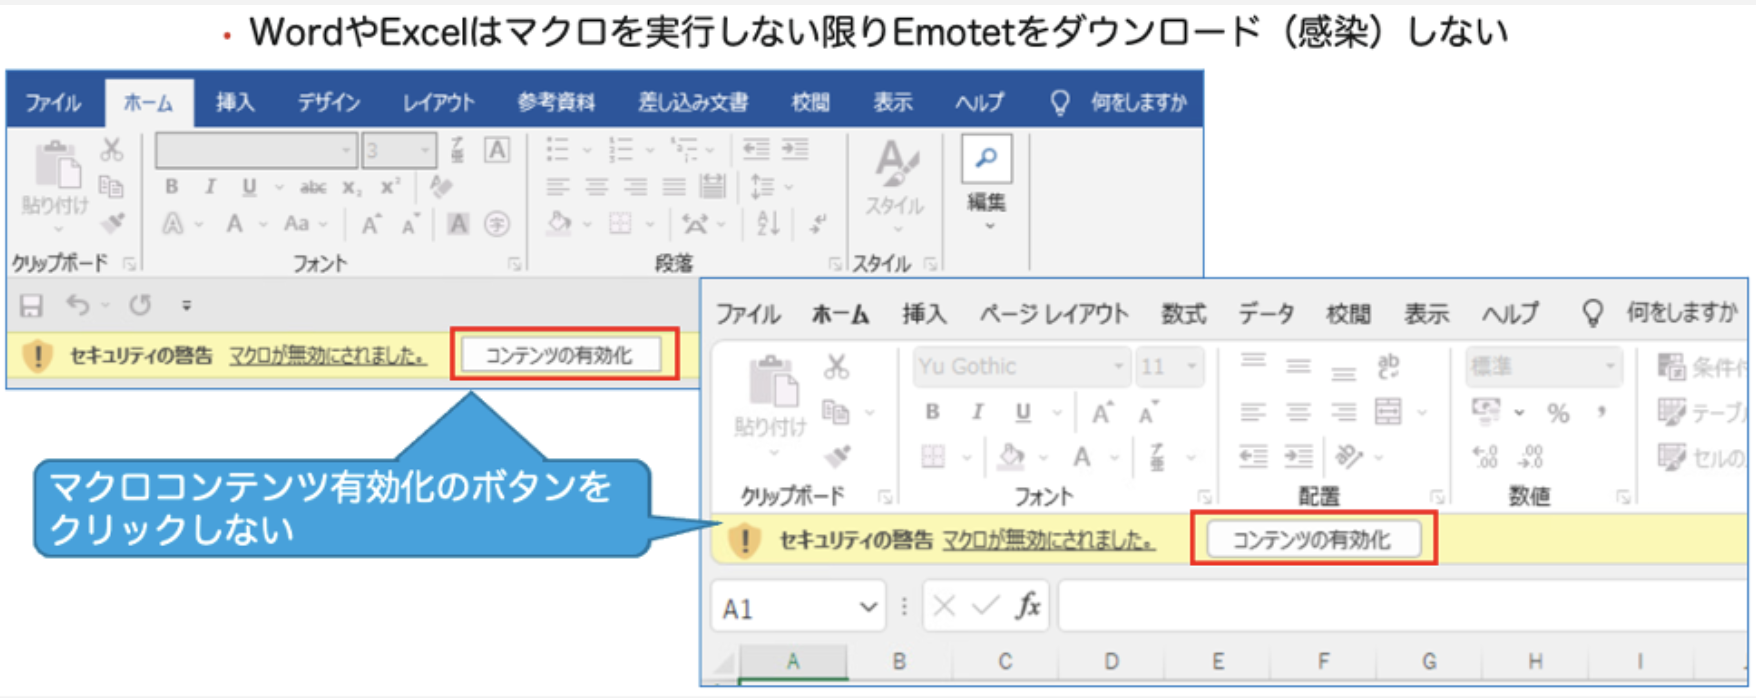Toggle Bold in Excel font group
The width and height of the screenshot is (1756, 698).
932,411
